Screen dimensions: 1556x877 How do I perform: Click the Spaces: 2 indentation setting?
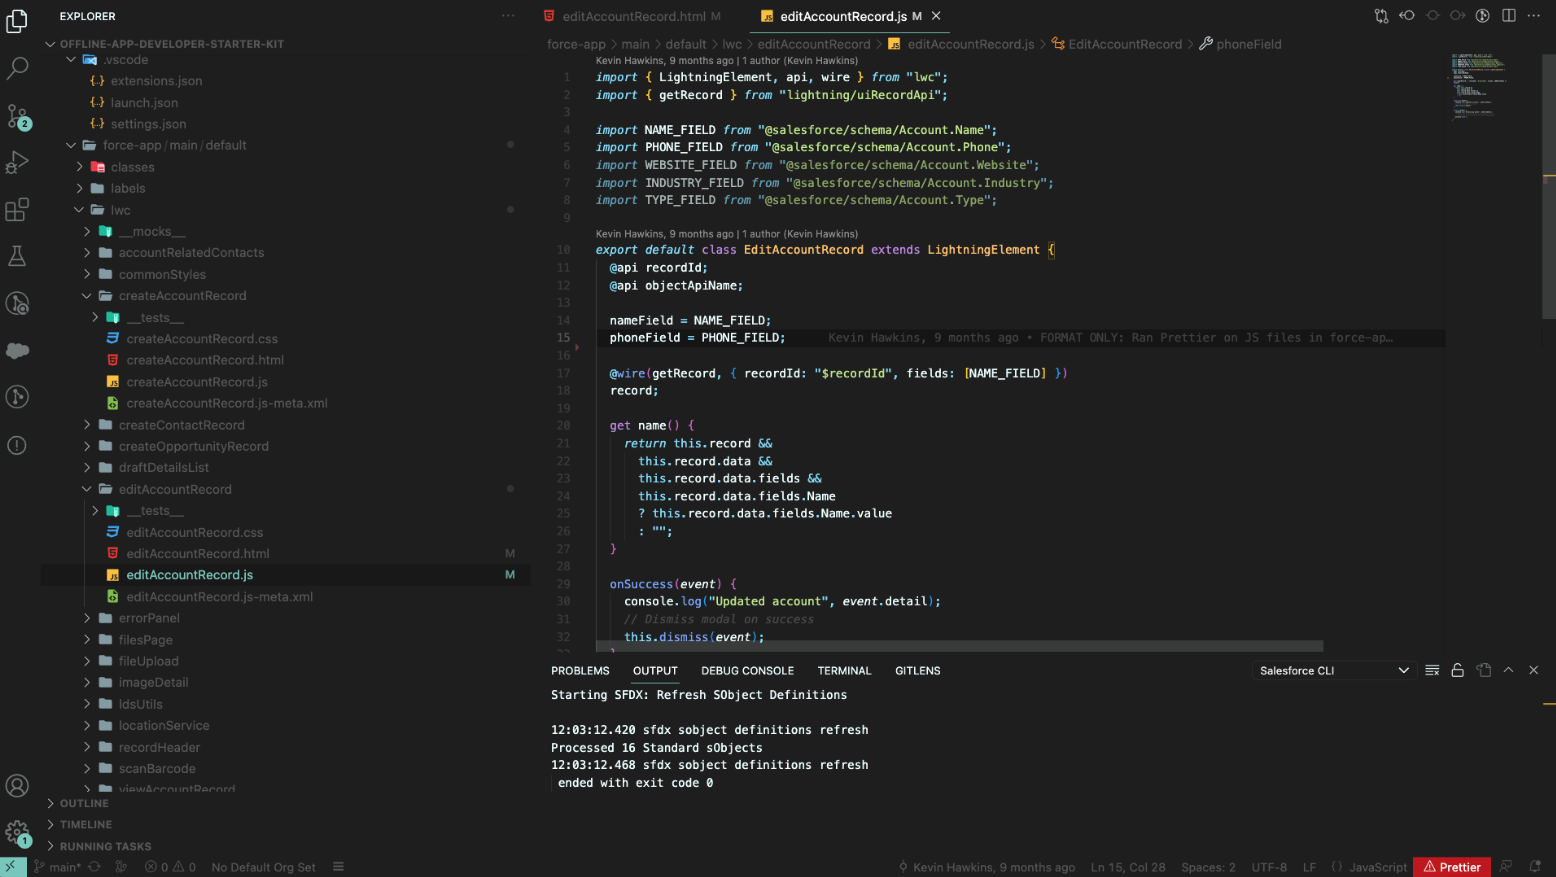click(1208, 867)
